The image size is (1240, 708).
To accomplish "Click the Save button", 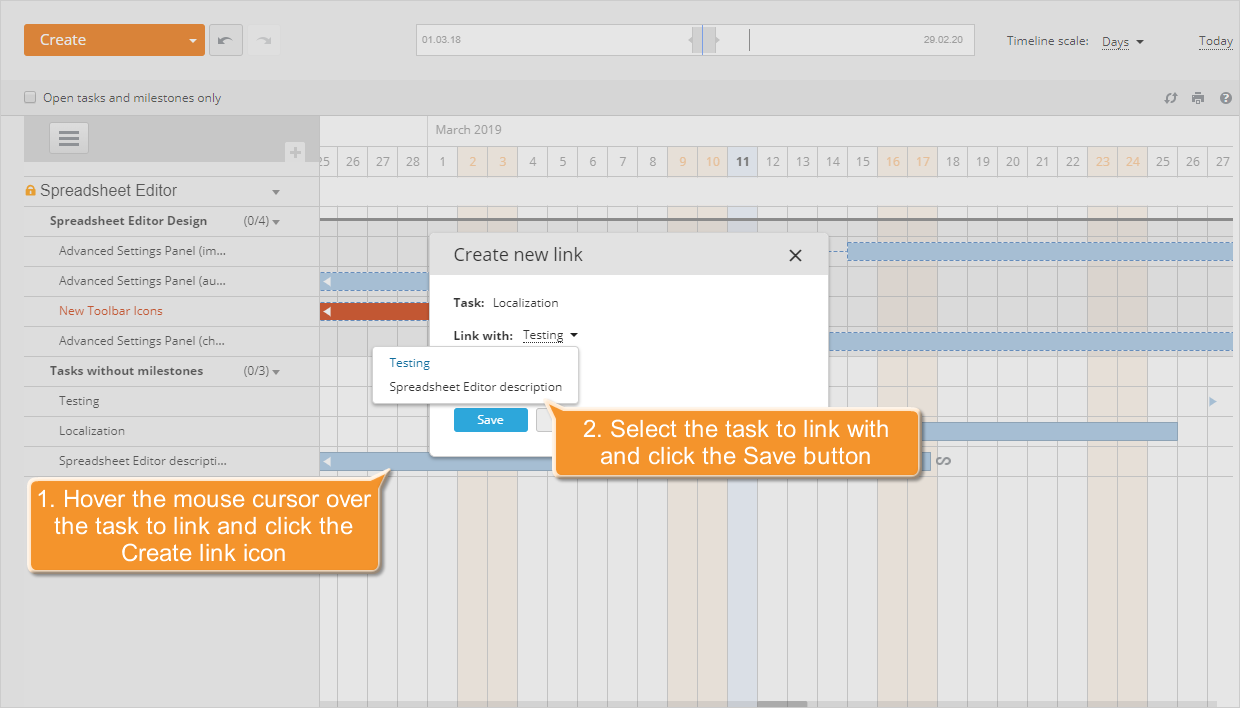I will pyautogui.click(x=490, y=419).
